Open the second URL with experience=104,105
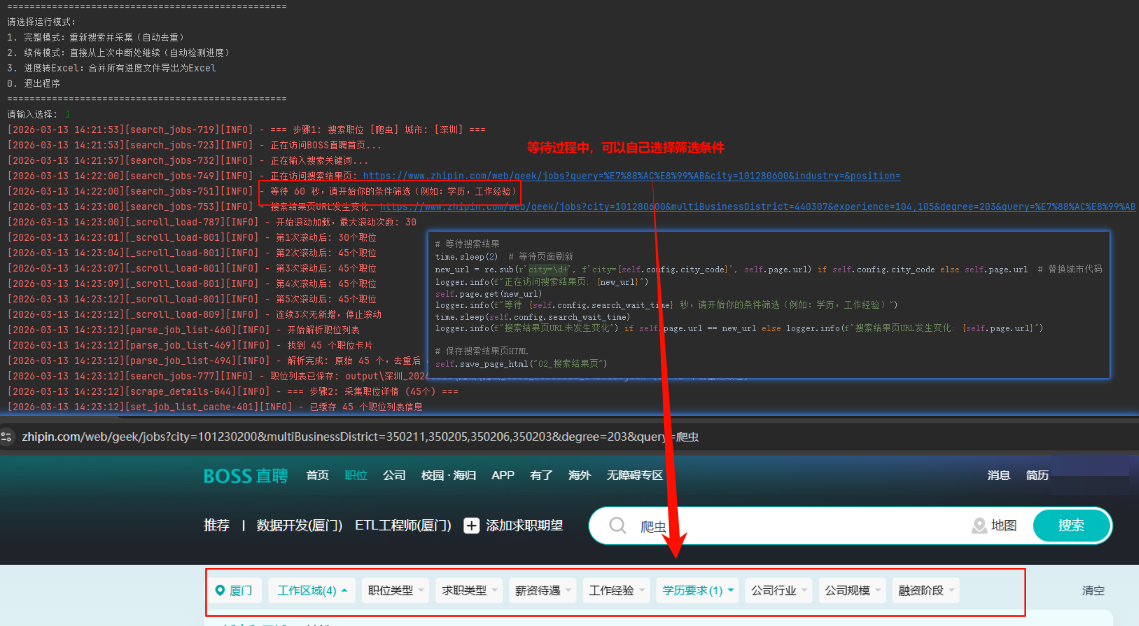Screen dimensions: 1139x626 (758, 207)
